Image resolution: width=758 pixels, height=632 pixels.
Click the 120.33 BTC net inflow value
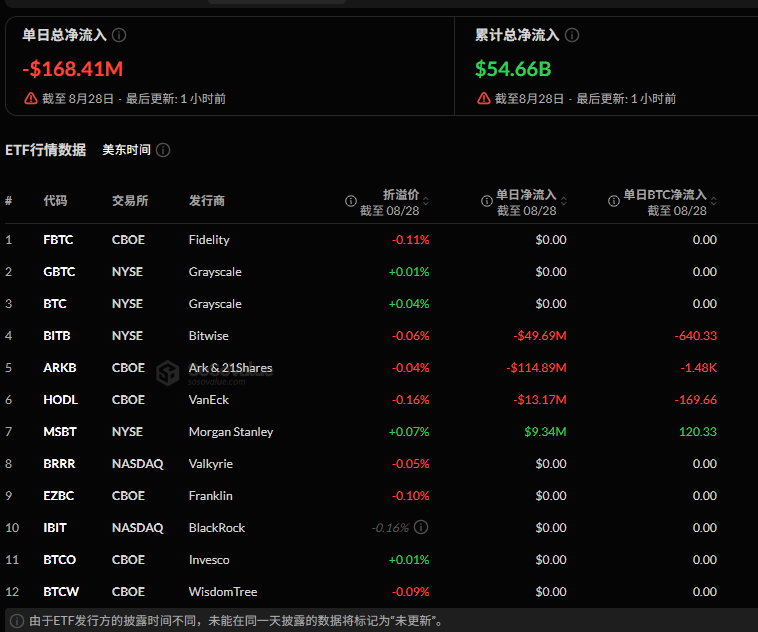click(x=698, y=432)
